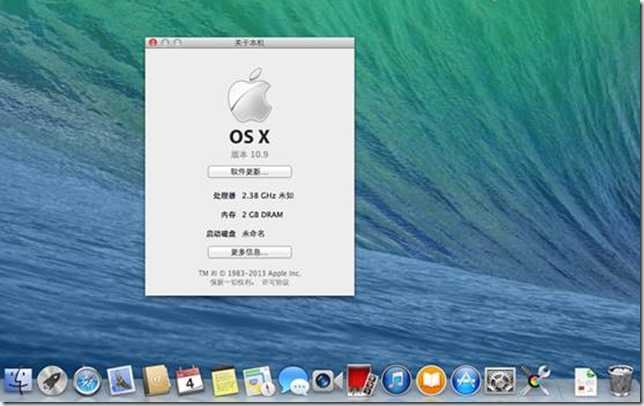This screenshot has width=644, height=406.
Task: Open iTunes music note icon
Action: [396, 381]
